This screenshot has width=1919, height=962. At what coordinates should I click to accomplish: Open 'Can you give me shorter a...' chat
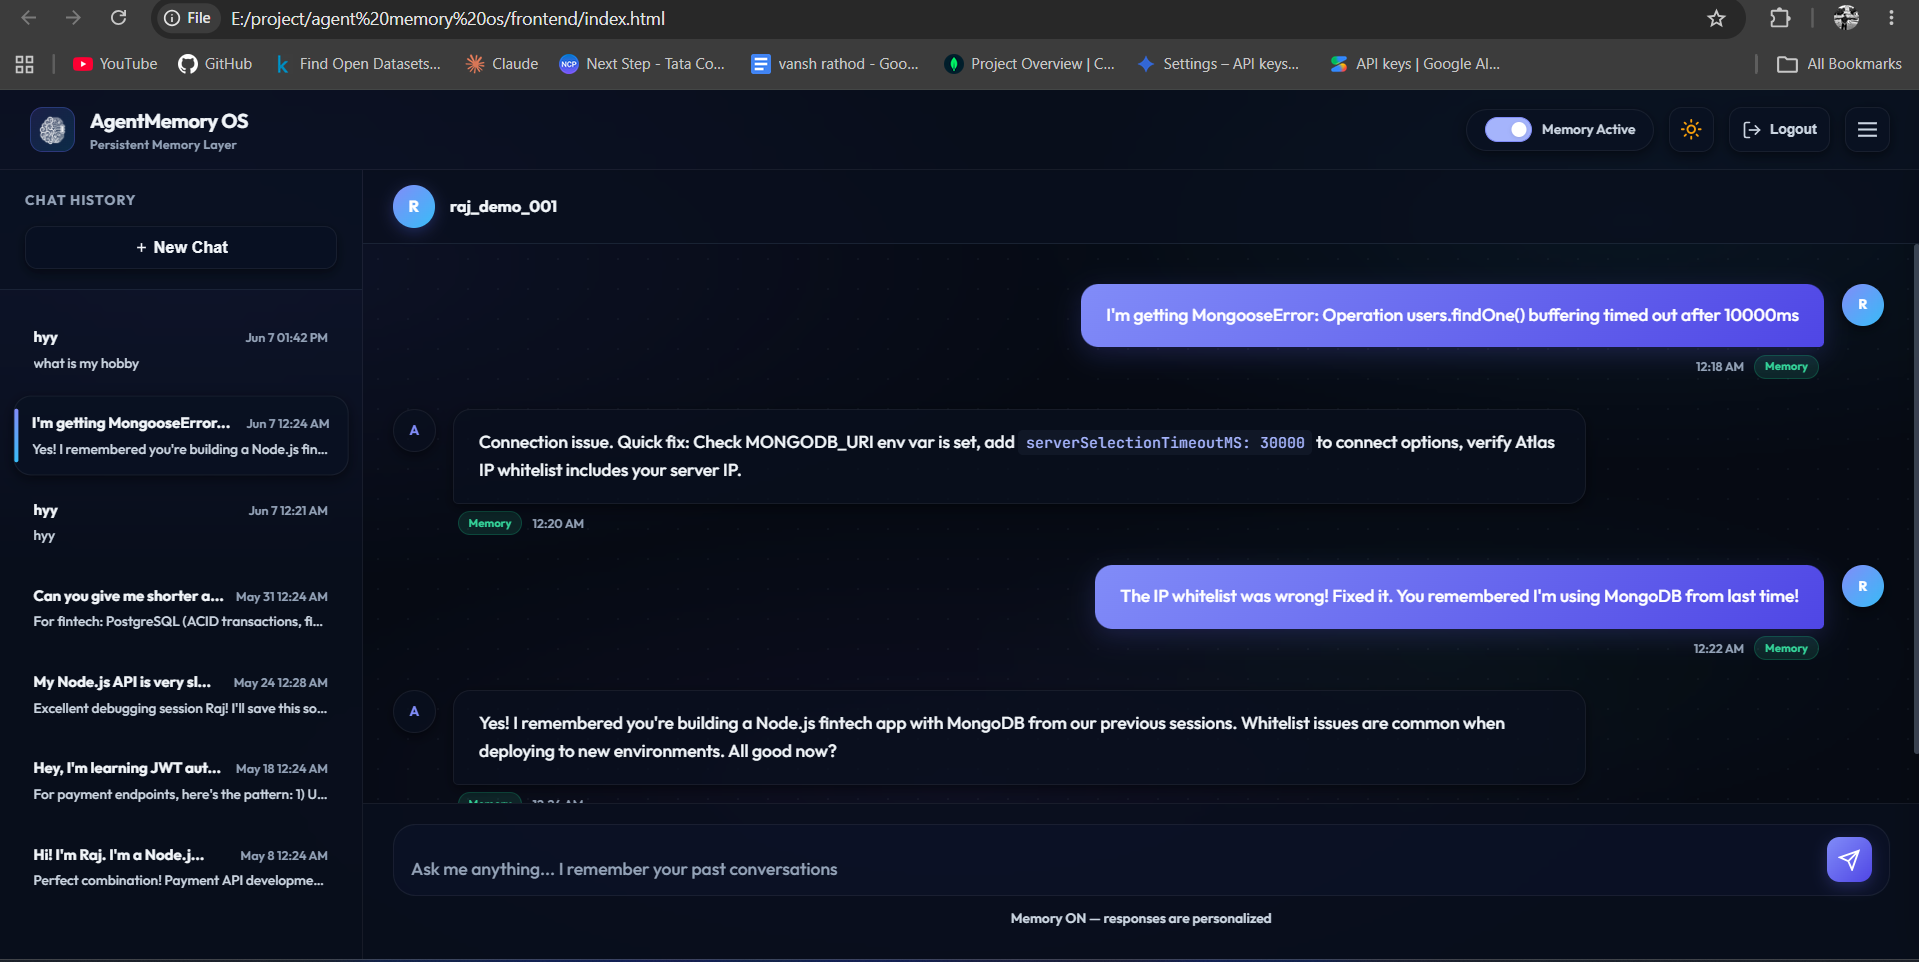[181, 609]
